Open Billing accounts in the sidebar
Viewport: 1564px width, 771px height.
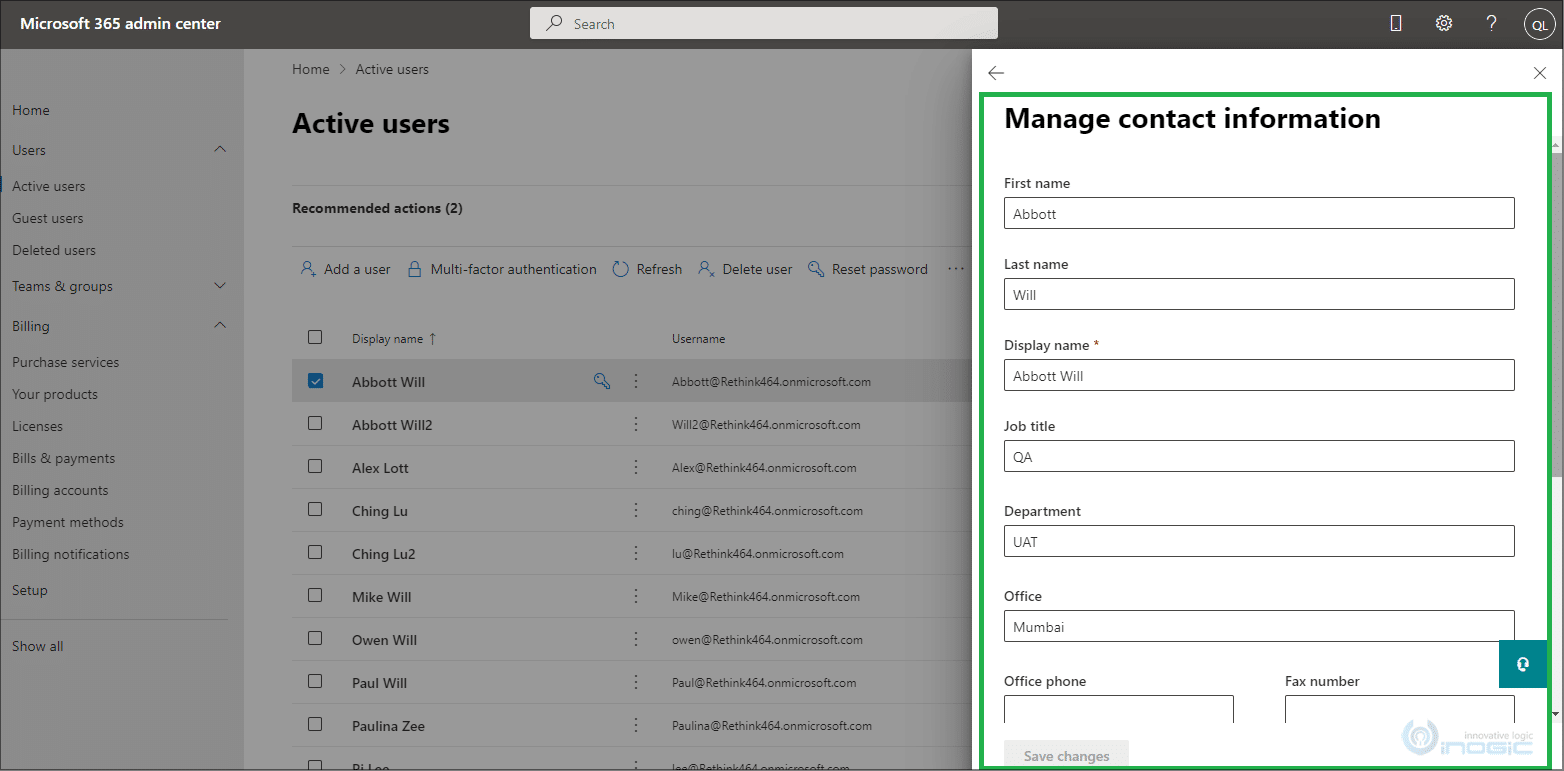[x=60, y=490]
